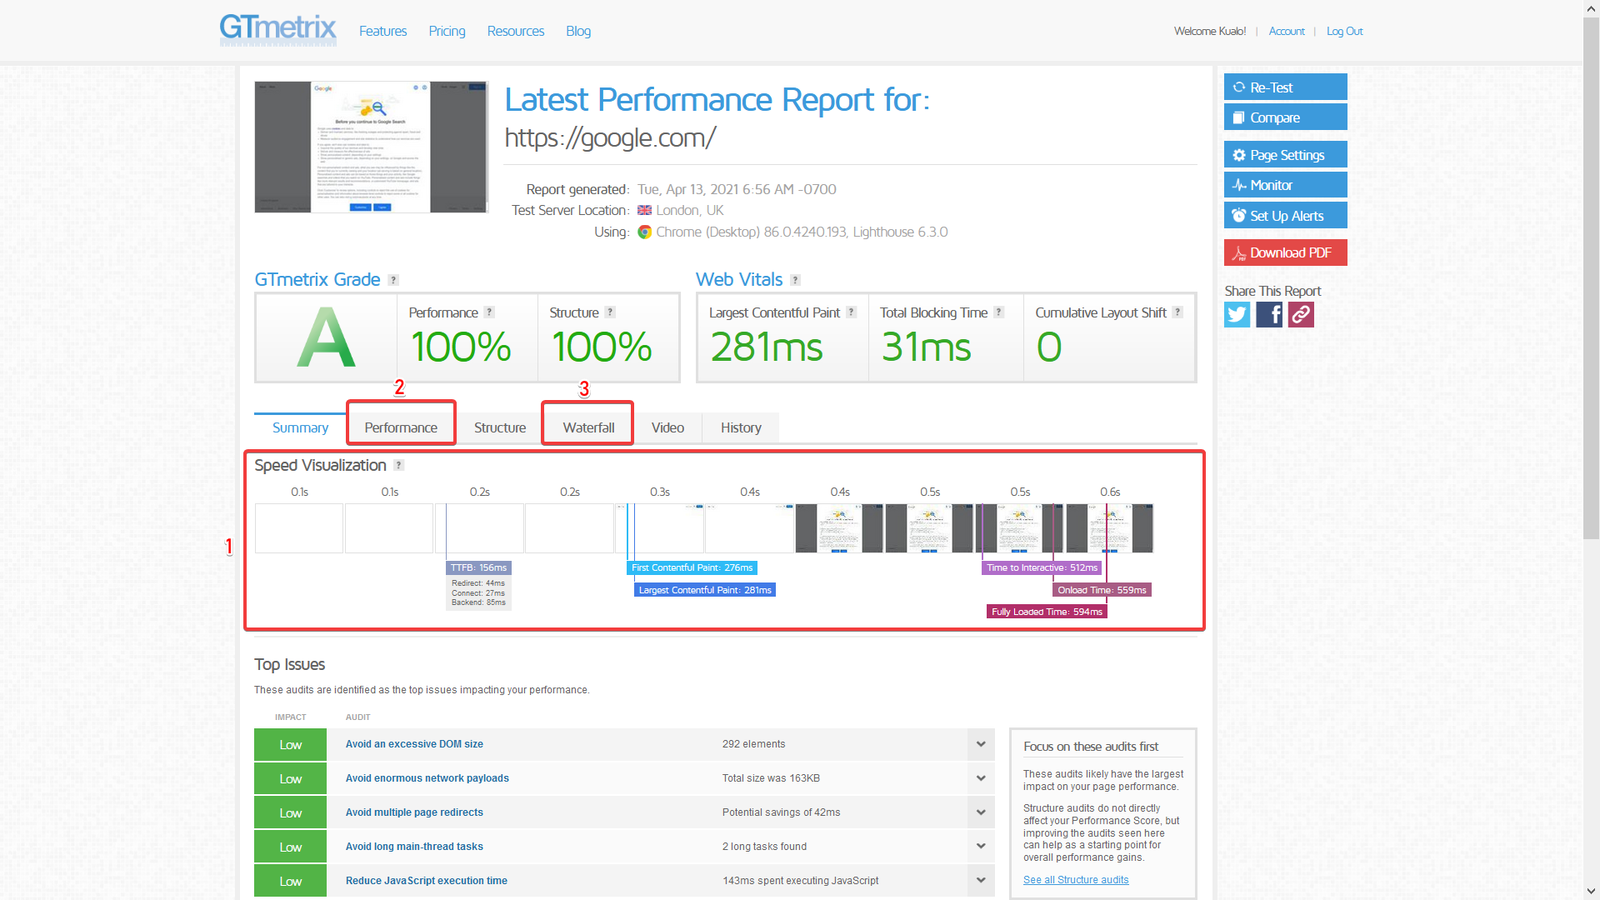Open the Account link
The width and height of the screenshot is (1600, 900).
pyautogui.click(x=1287, y=31)
